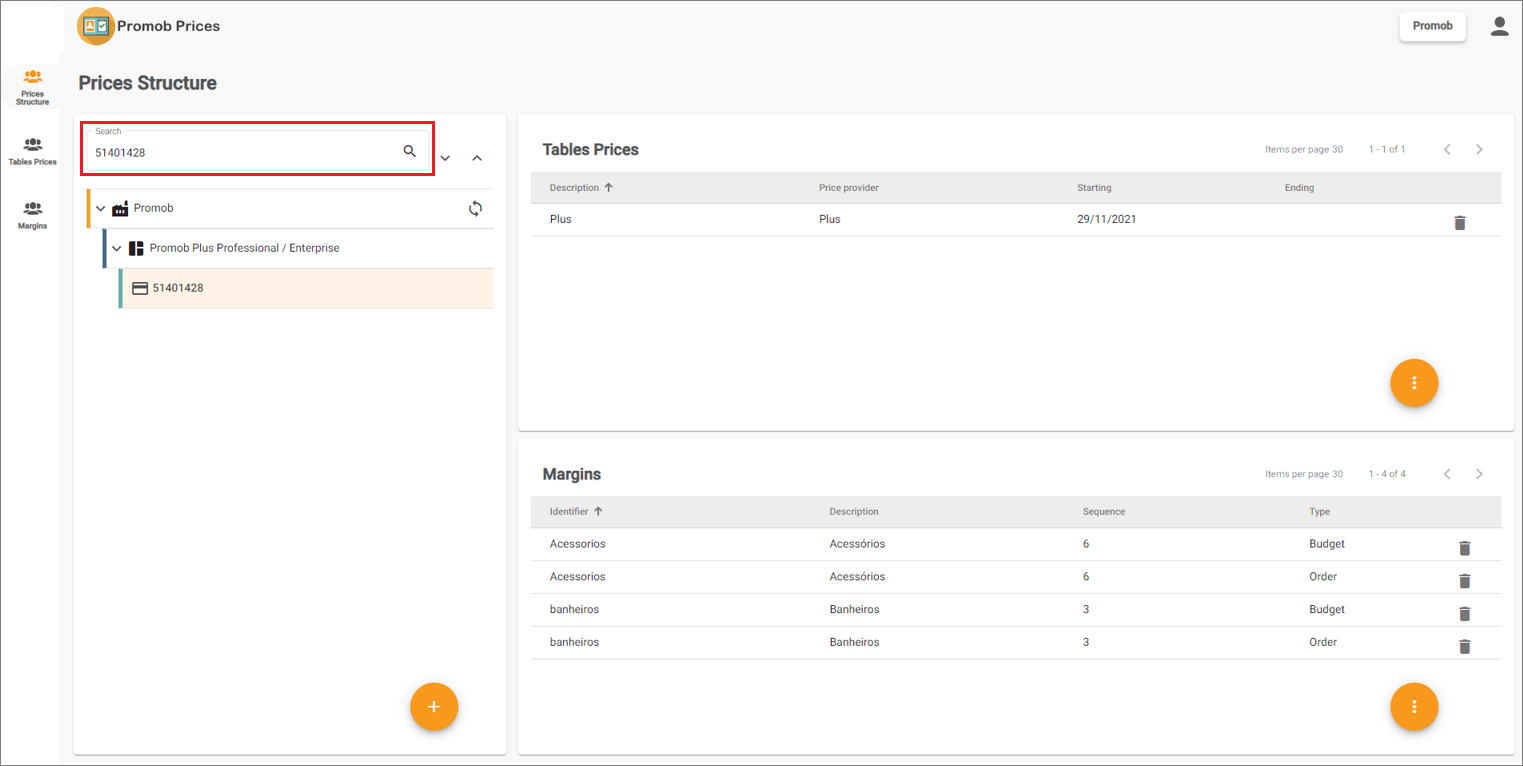Screen dimensions: 1523x766
Task: Click the card icon beside 51401428
Action: [x=140, y=288]
